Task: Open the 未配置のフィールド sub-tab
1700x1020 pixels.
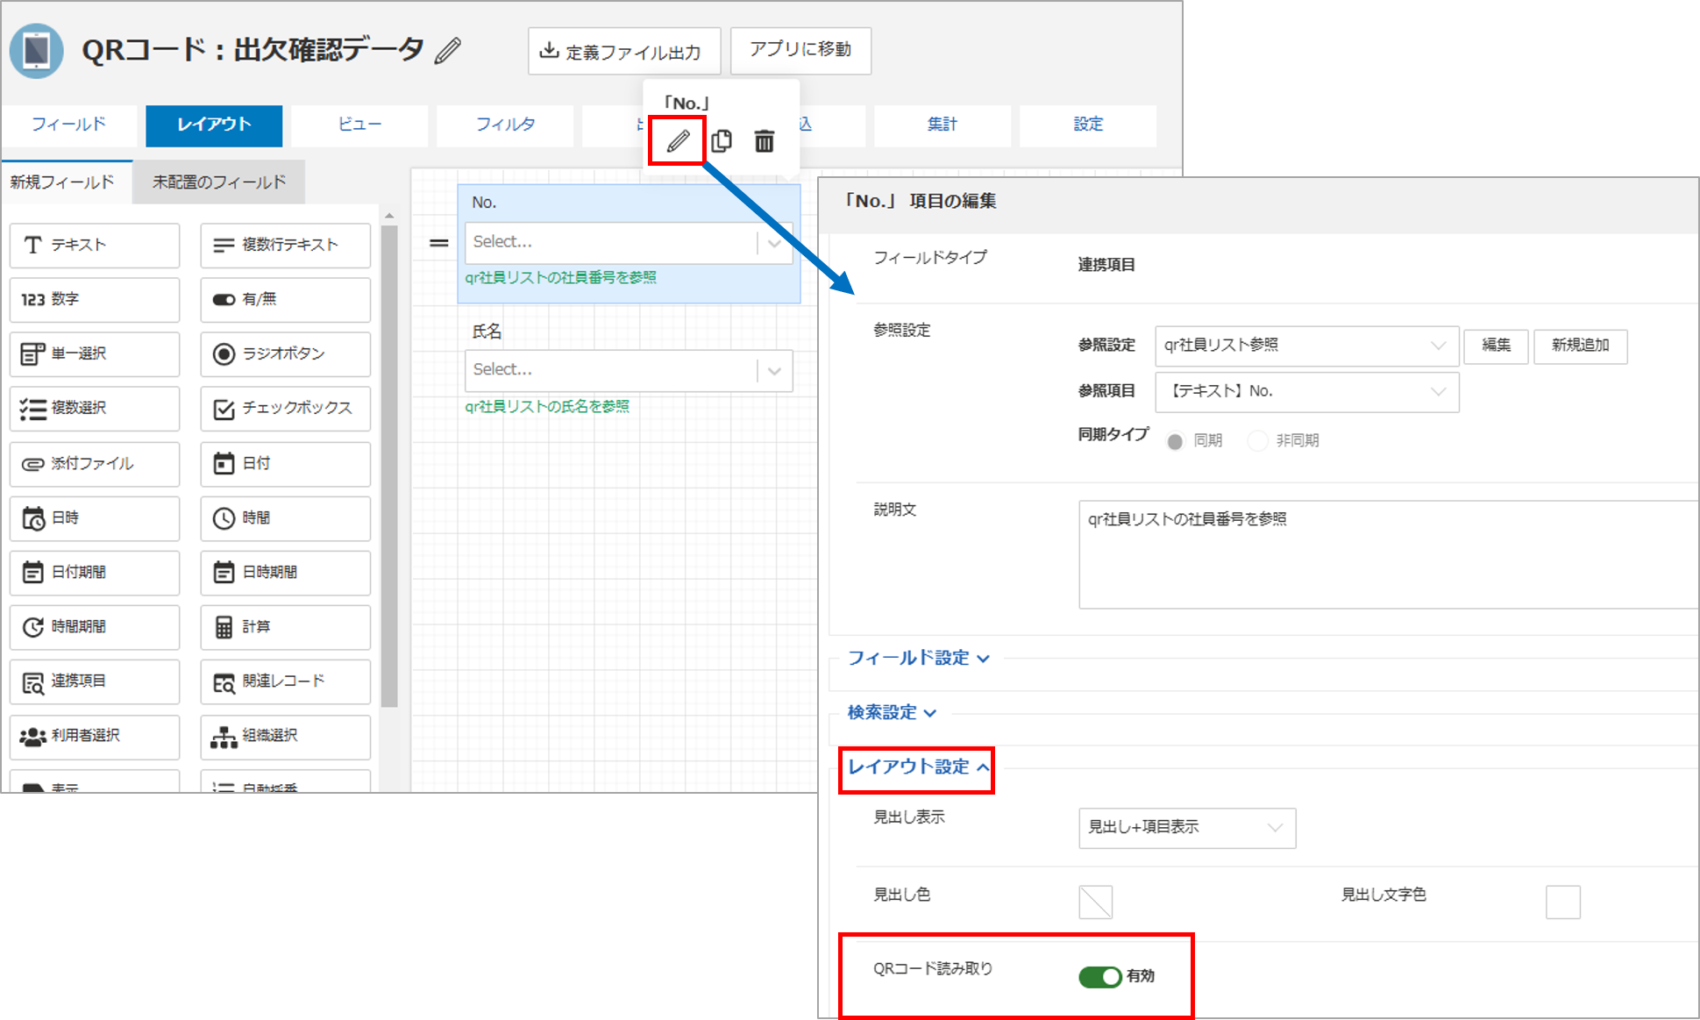Action: [x=219, y=182]
